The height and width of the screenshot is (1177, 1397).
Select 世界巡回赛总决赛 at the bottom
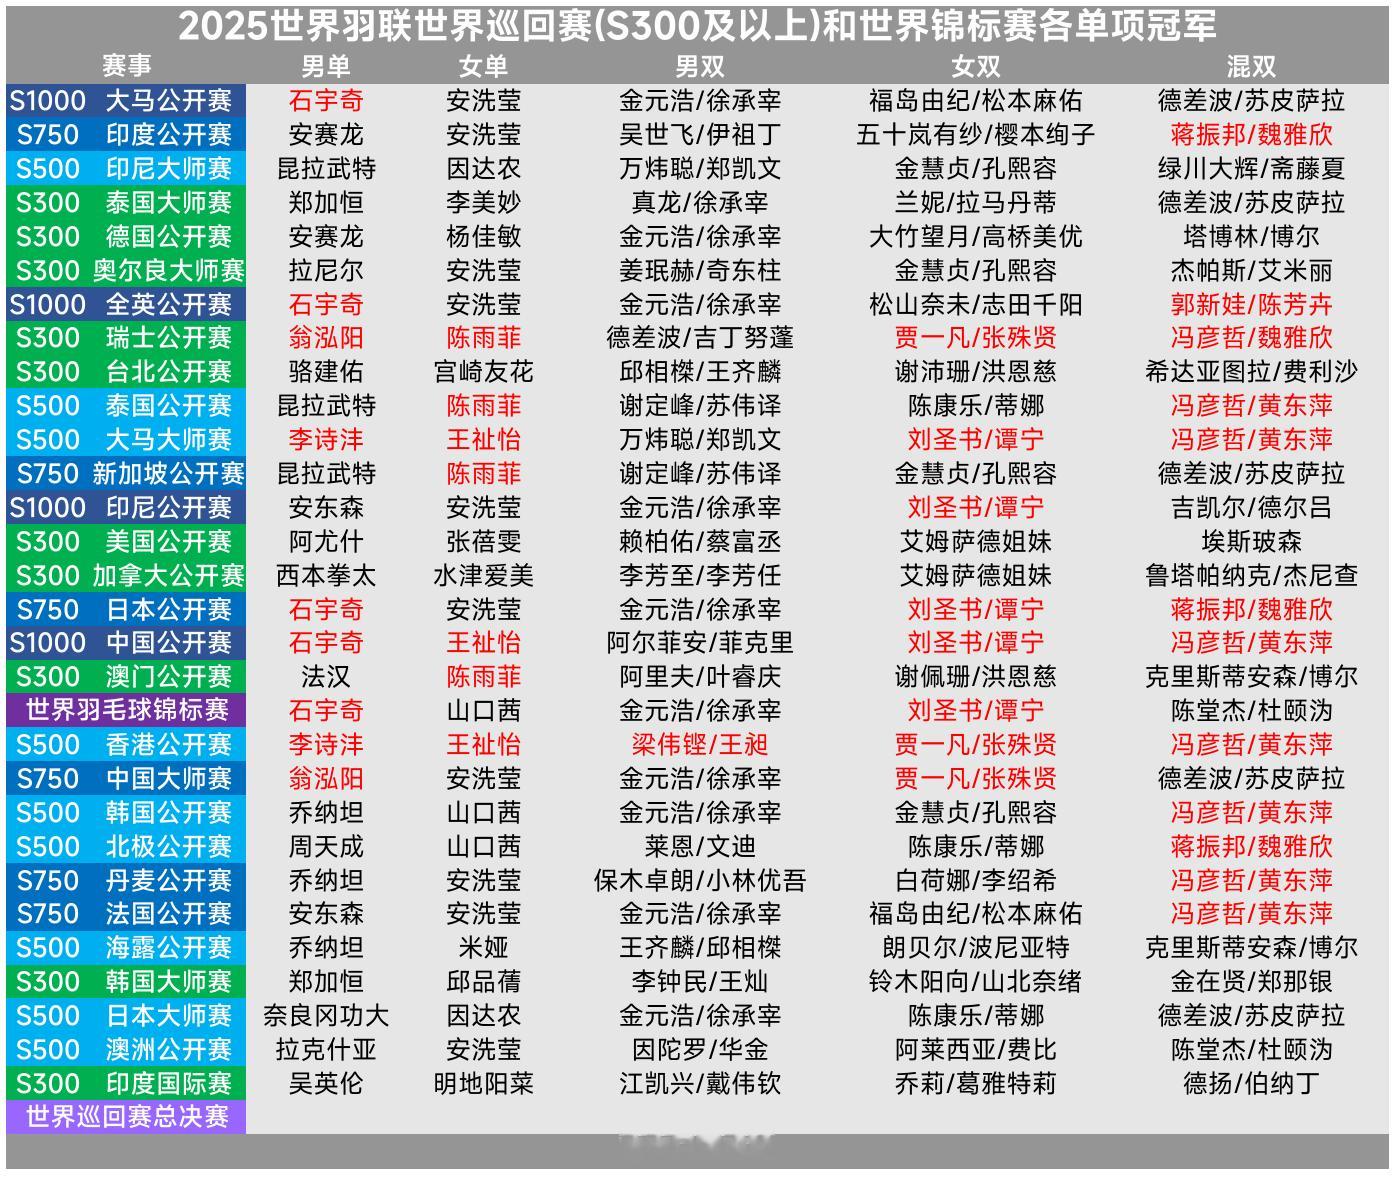click(125, 1117)
